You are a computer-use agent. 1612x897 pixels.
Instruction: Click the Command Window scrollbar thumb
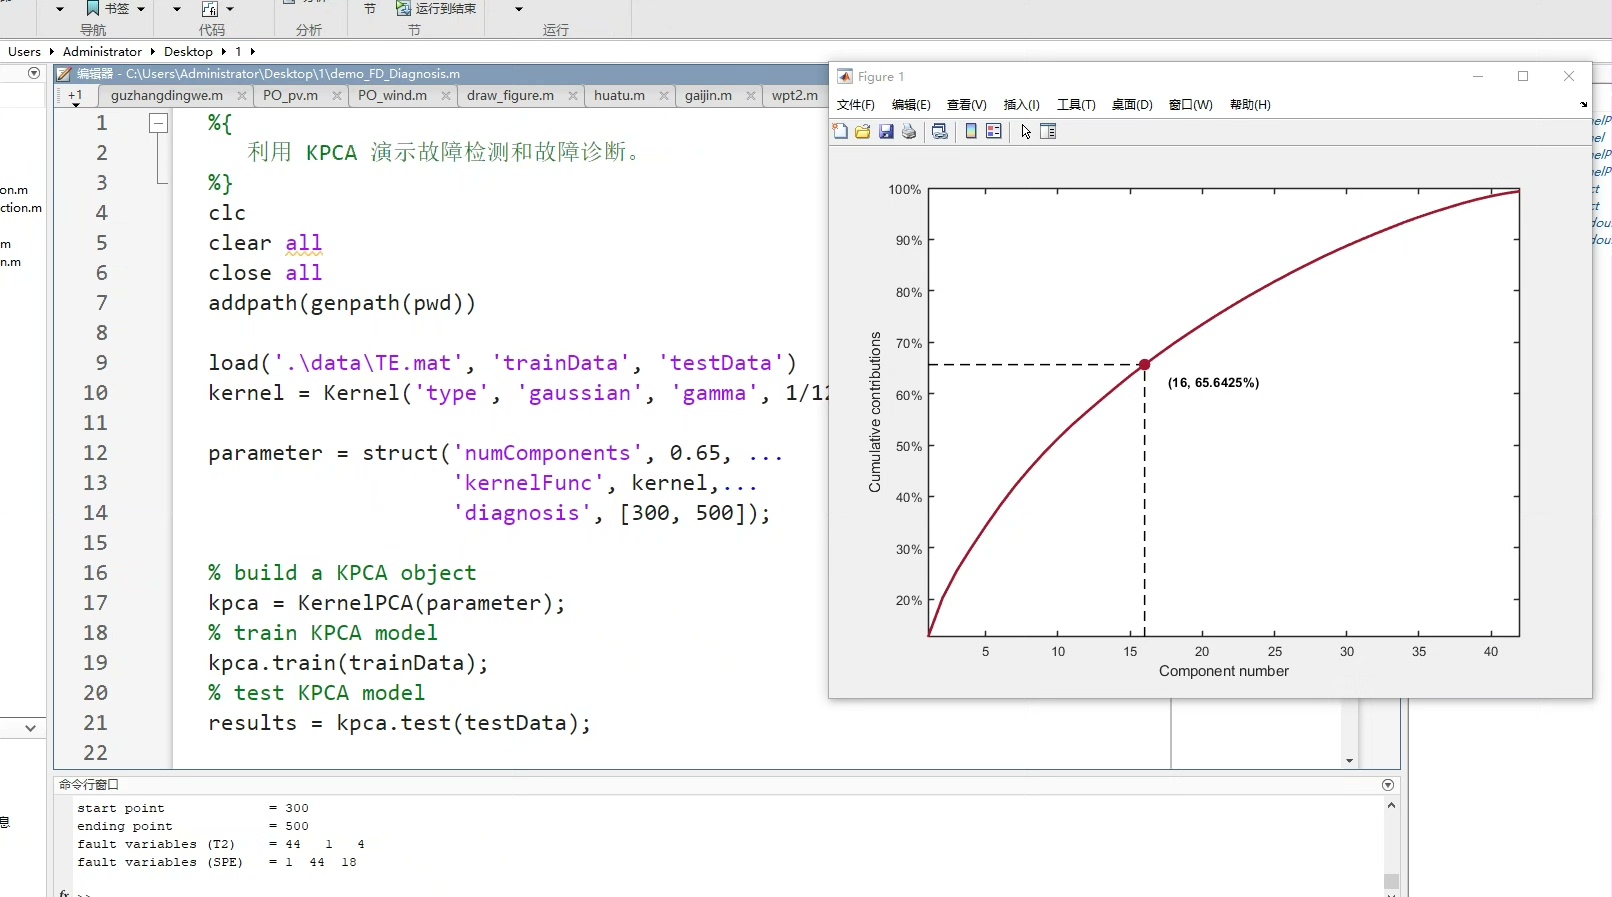pyautogui.click(x=1391, y=881)
